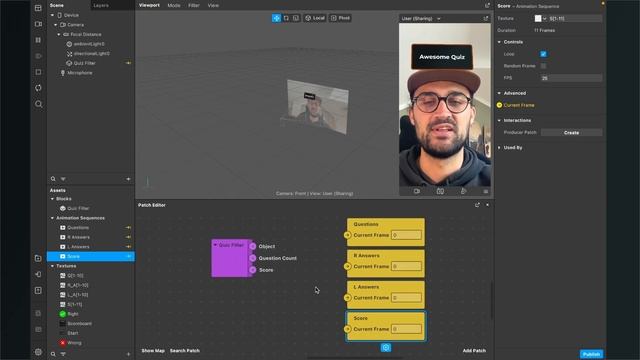
Task: Click the pause icon in left sidebar
Action: [38, 40]
